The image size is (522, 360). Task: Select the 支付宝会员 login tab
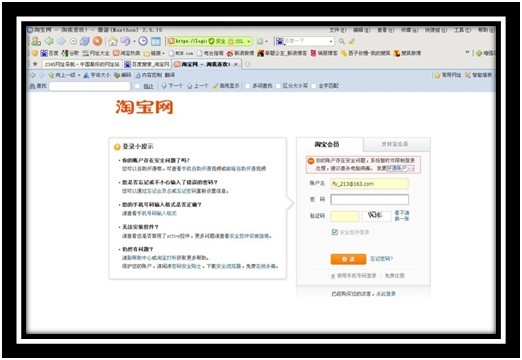point(395,144)
